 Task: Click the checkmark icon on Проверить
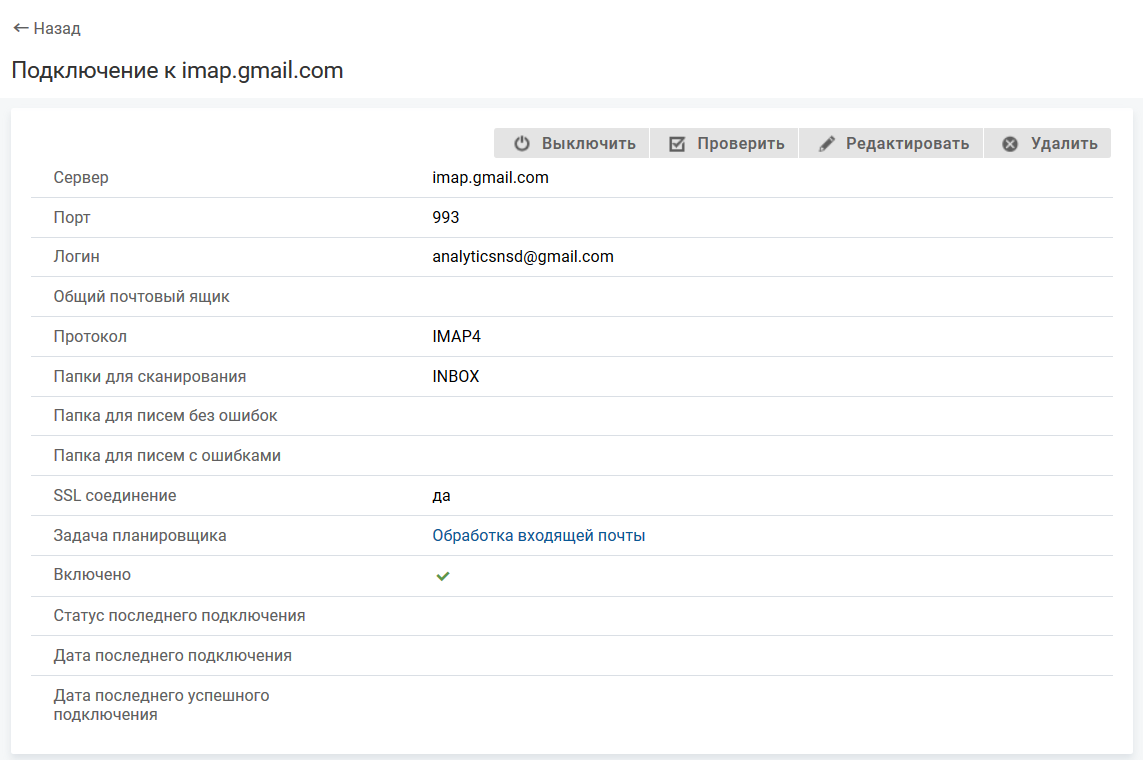click(677, 143)
